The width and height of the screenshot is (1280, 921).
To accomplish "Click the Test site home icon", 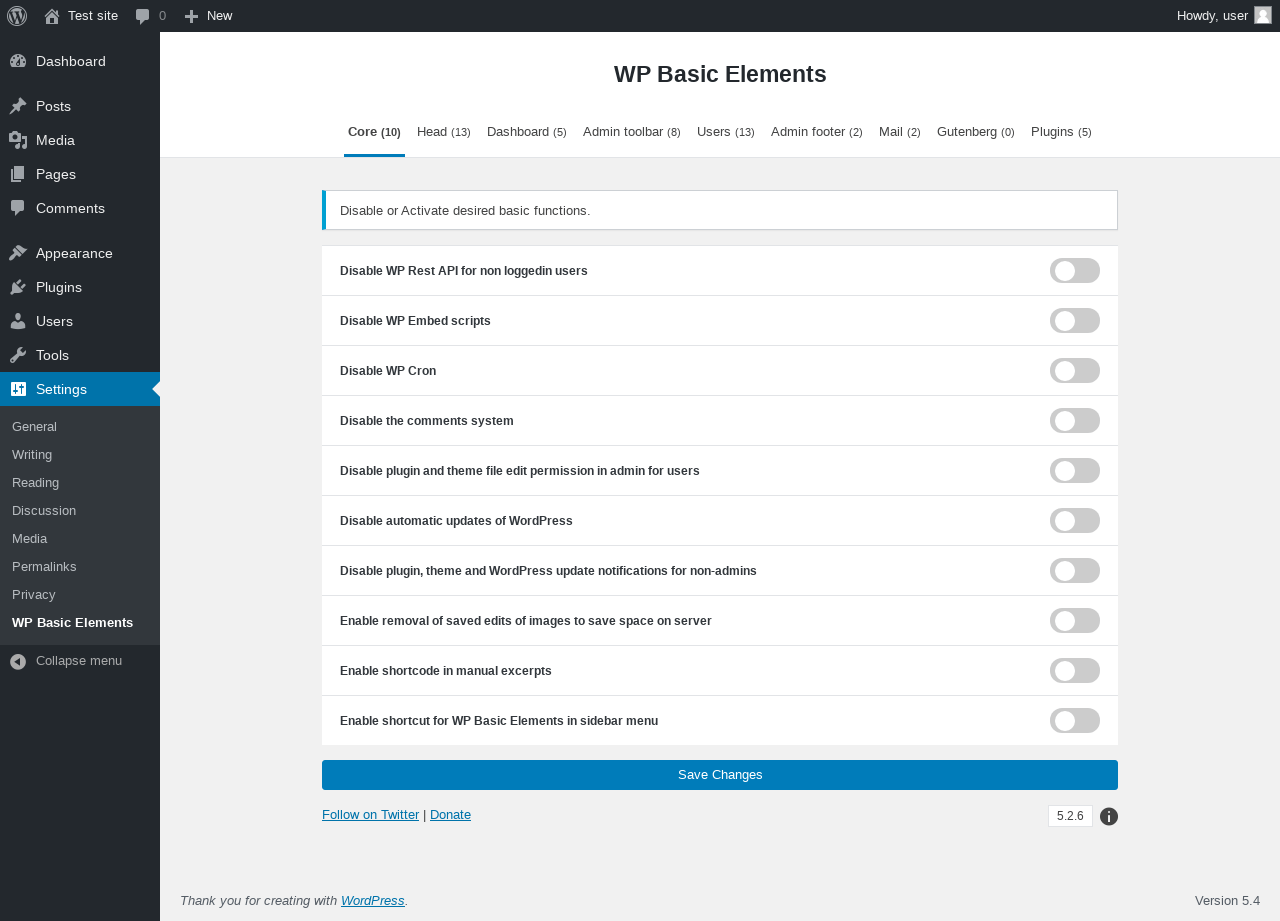I will (52, 16).
